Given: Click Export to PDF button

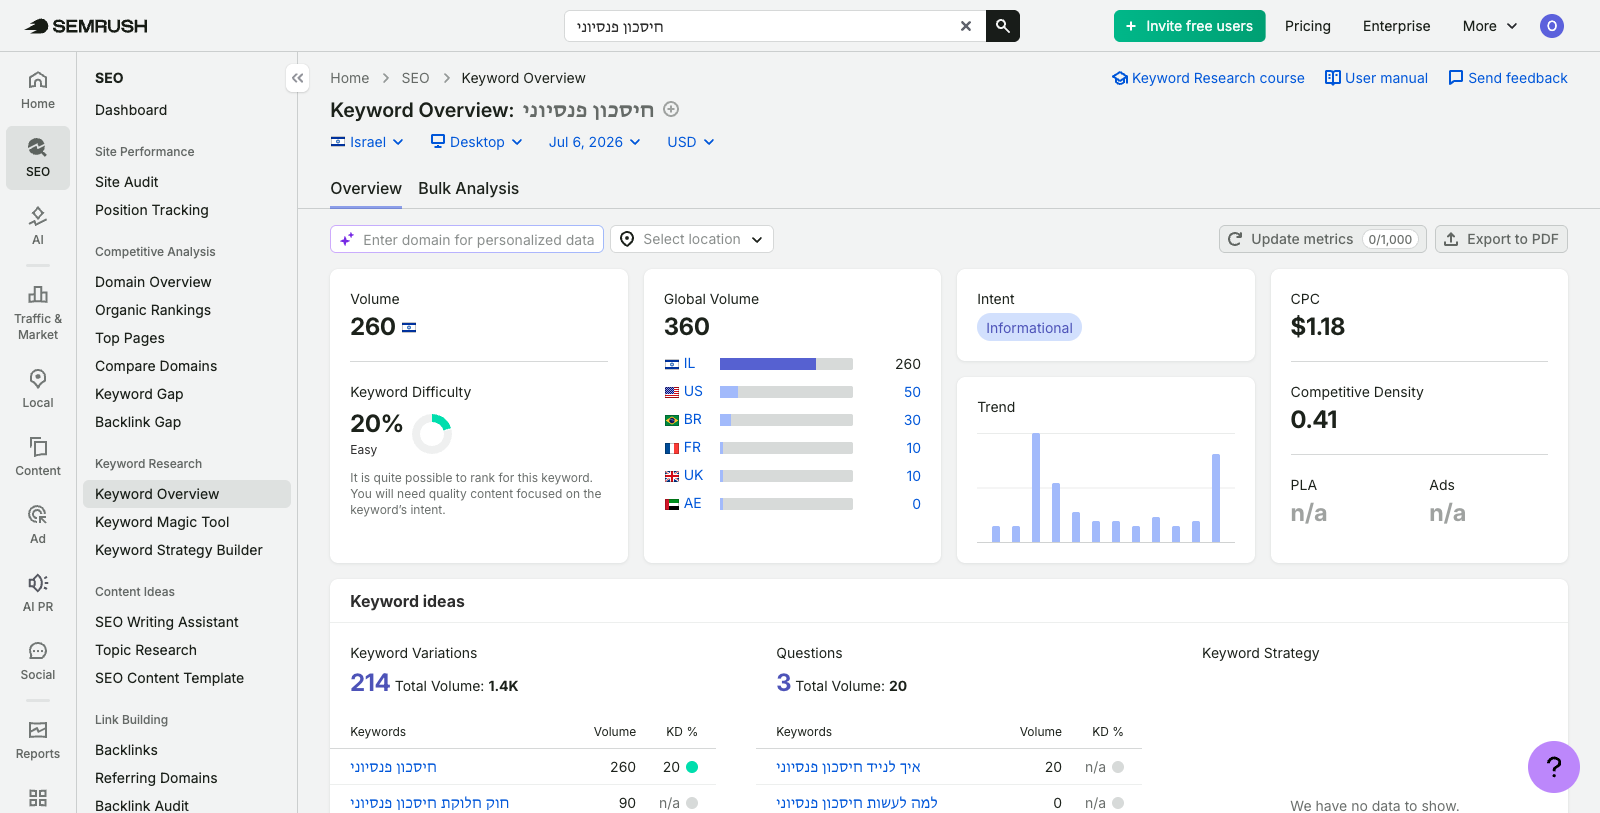Looking at the screenshot, I should tap(1501, 239).
